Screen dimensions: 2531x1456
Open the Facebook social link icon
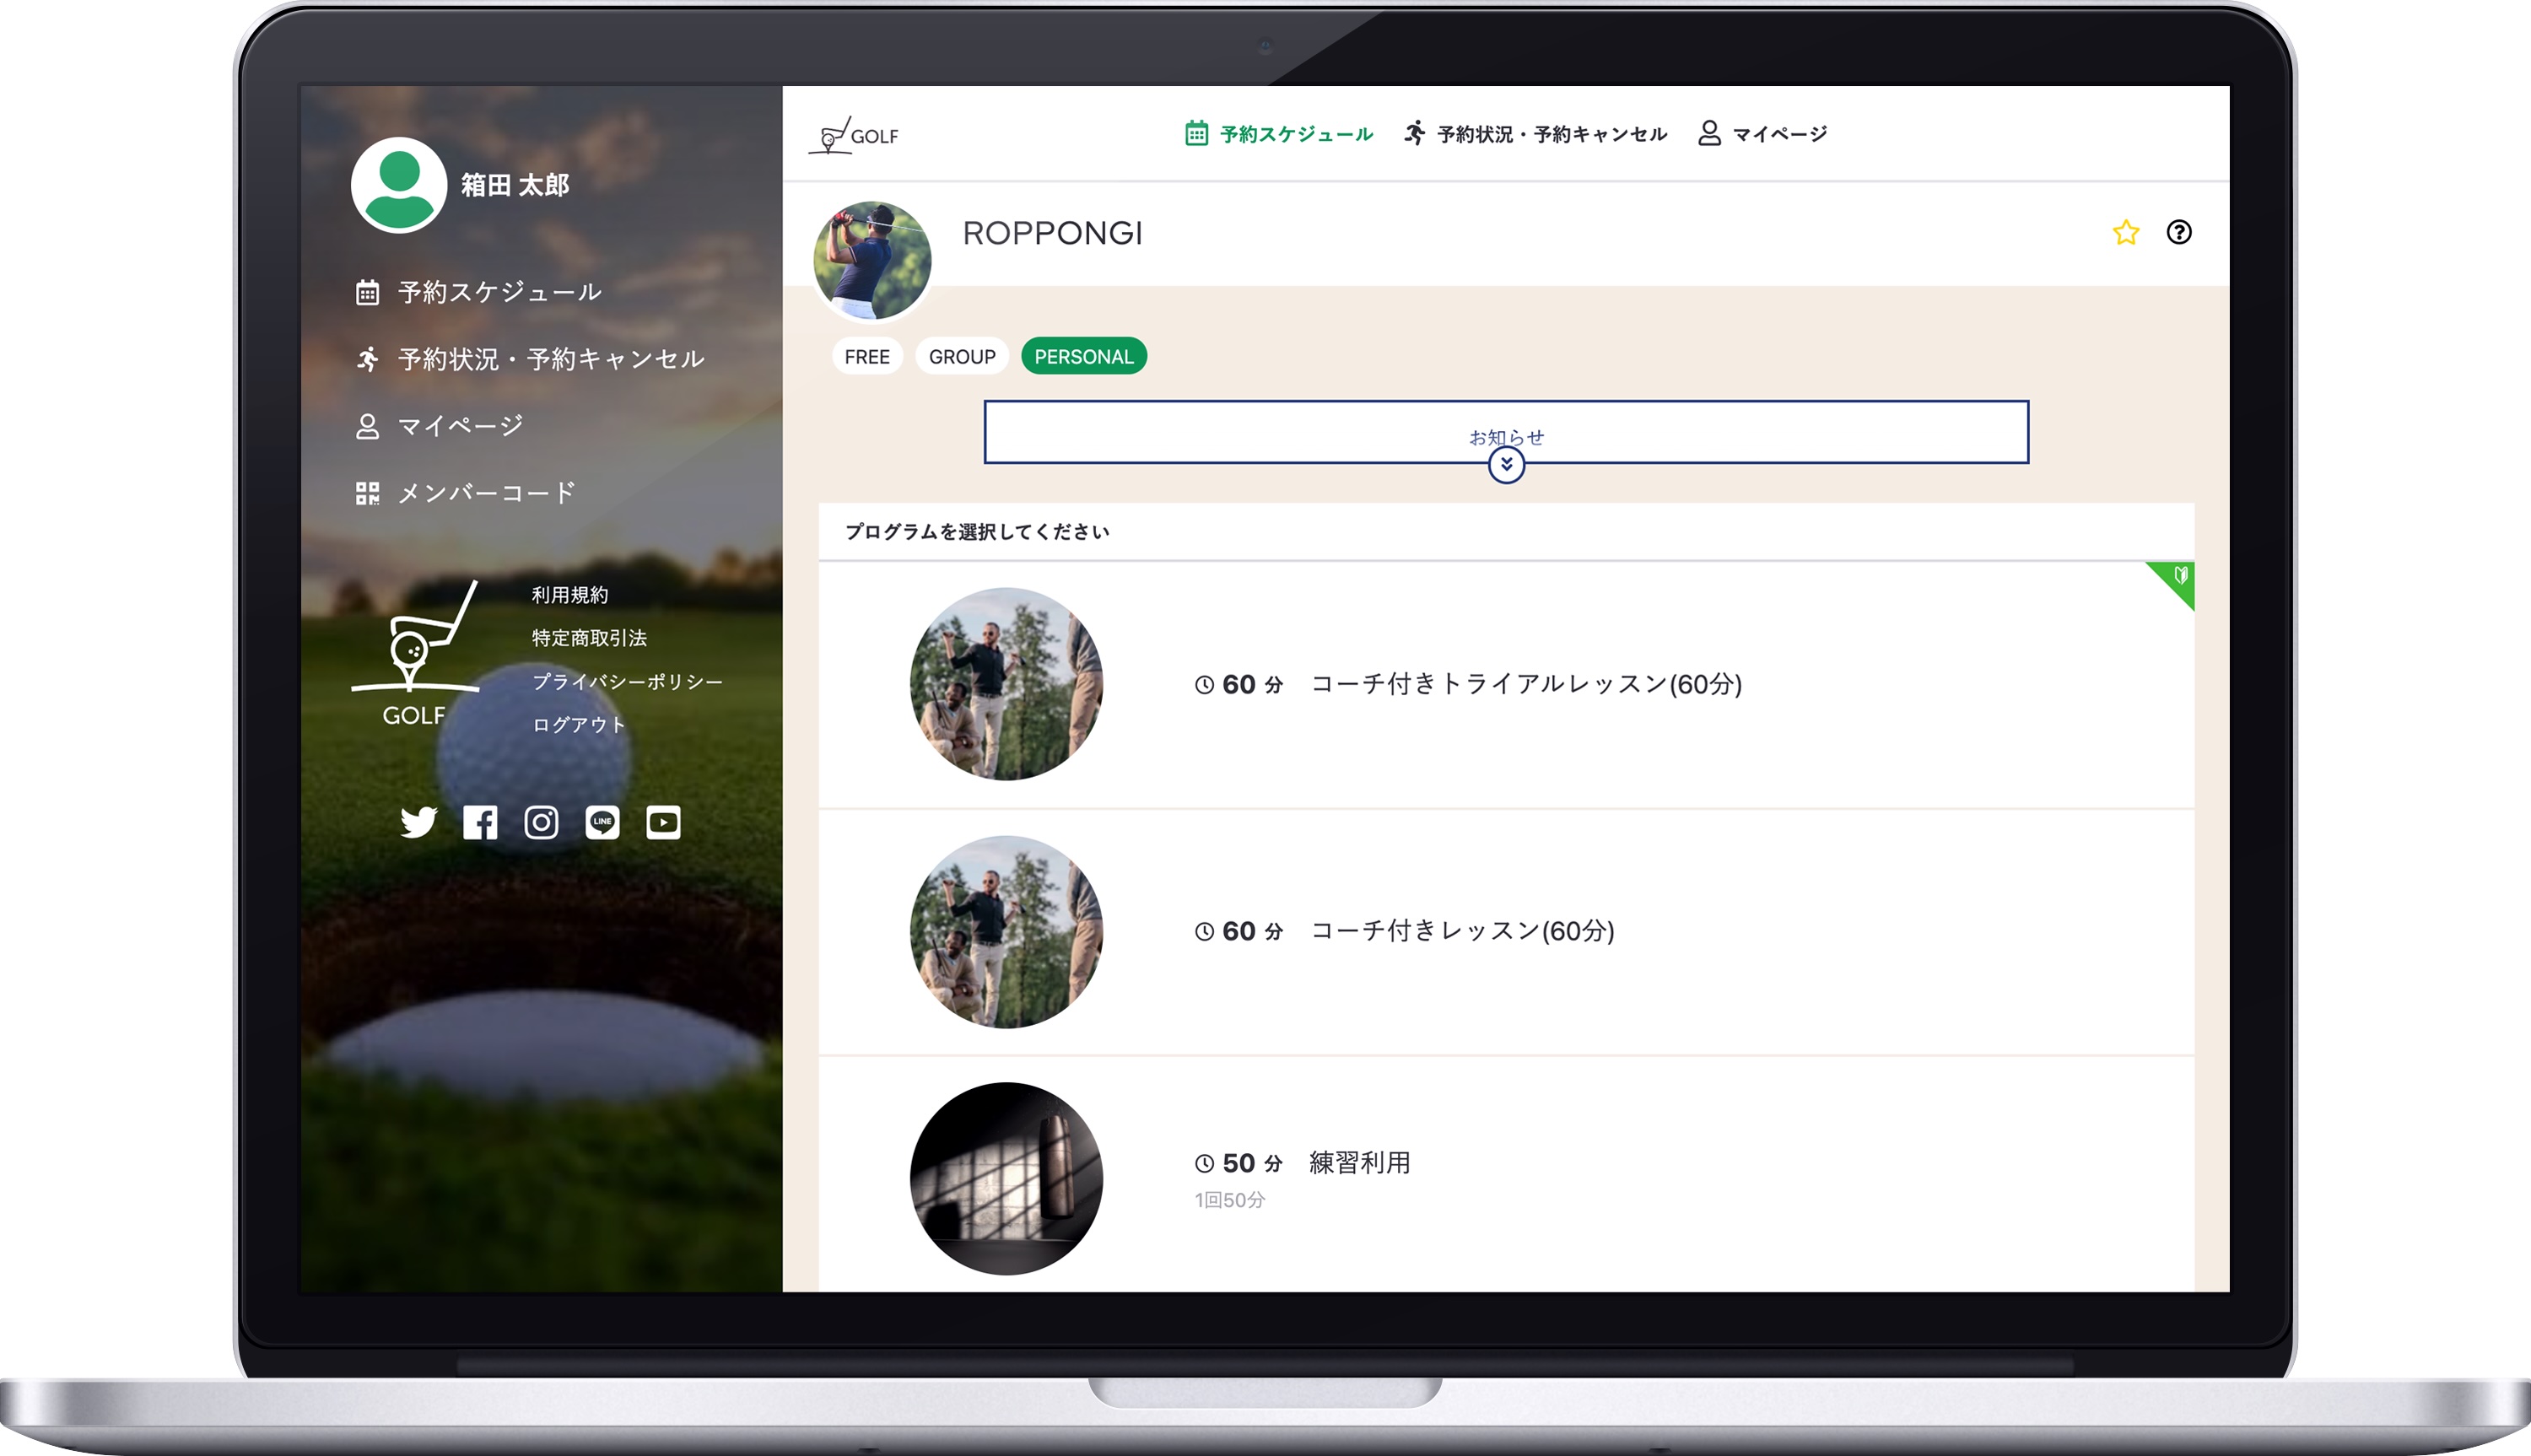pyautogui.click(x=480, y=822)
